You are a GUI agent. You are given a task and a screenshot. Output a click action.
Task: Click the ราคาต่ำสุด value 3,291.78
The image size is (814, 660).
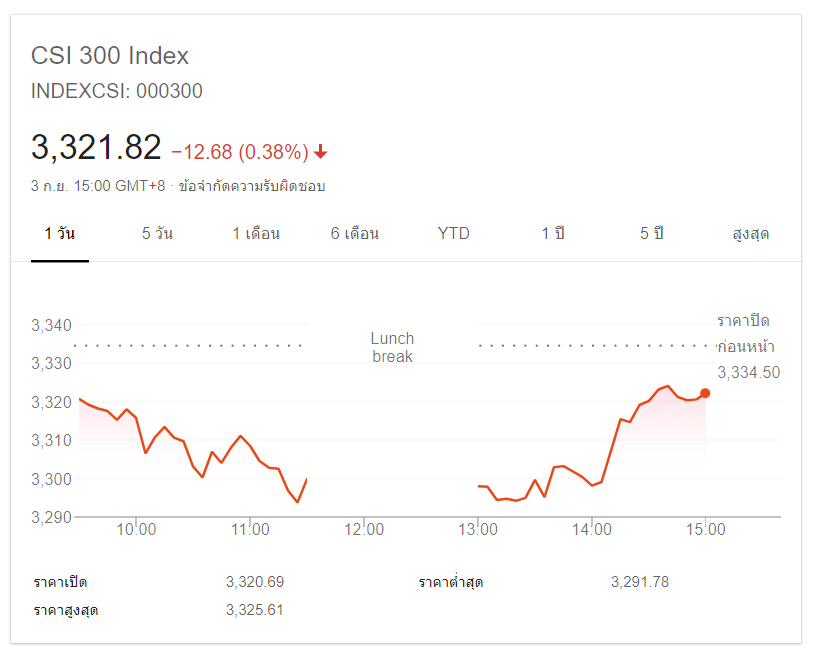click(x=639, y=582)
